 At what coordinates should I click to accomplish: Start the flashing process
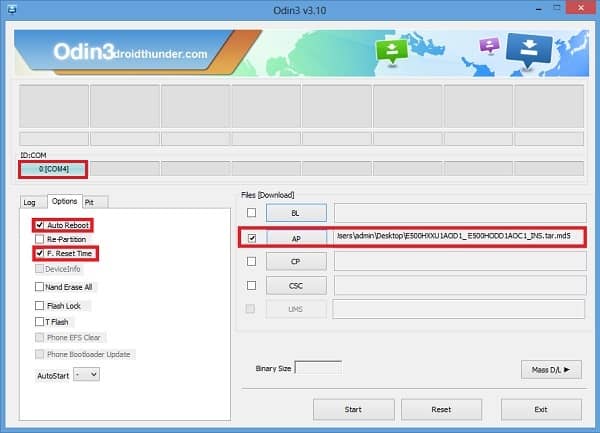pos(354,410)
